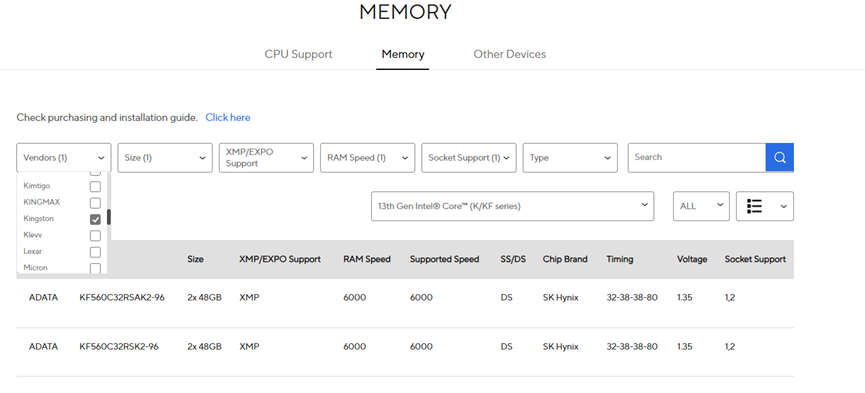Image resolution: width=865 pixels, height=393 pixels.
Task: Expand the XMP/EXPO Support dropdown
Action: click(266, 158)
